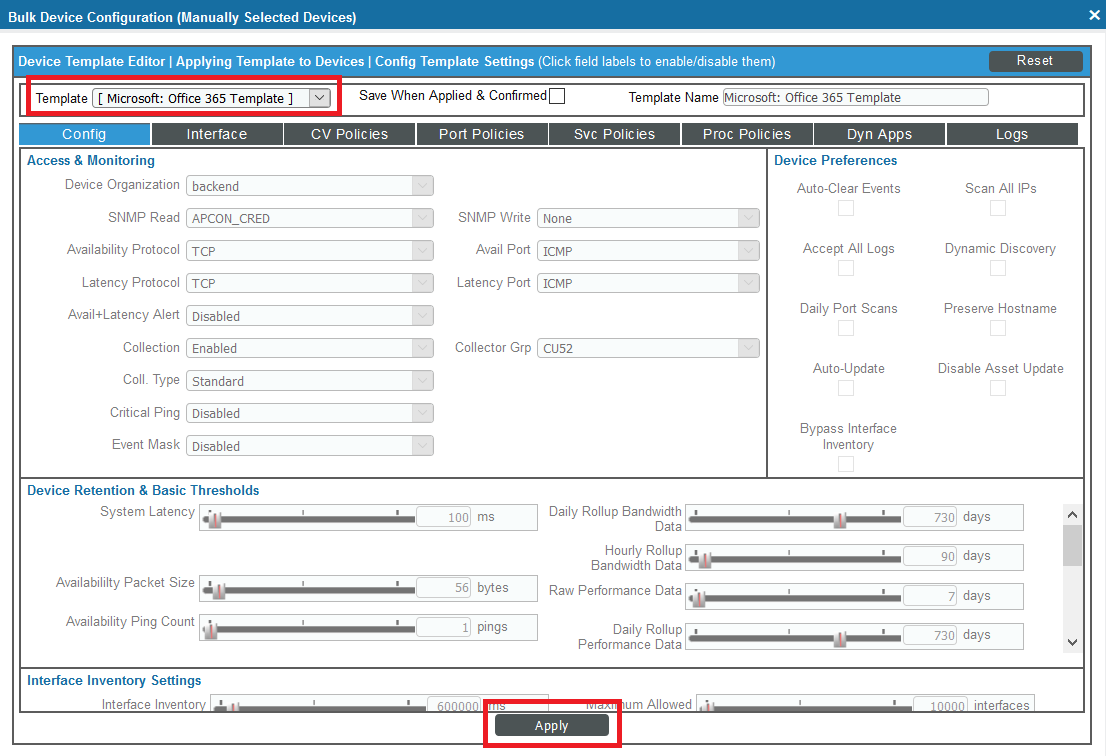The image size is (1106, 756).
Task: Click the Template Name input field
Action: pyautogui.click(x=856, y=97)
